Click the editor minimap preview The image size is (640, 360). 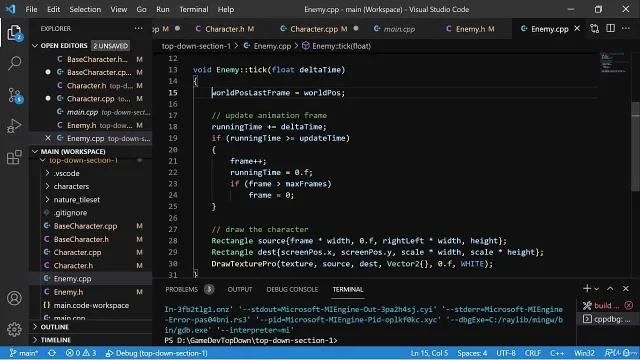(x=613, y=63)
